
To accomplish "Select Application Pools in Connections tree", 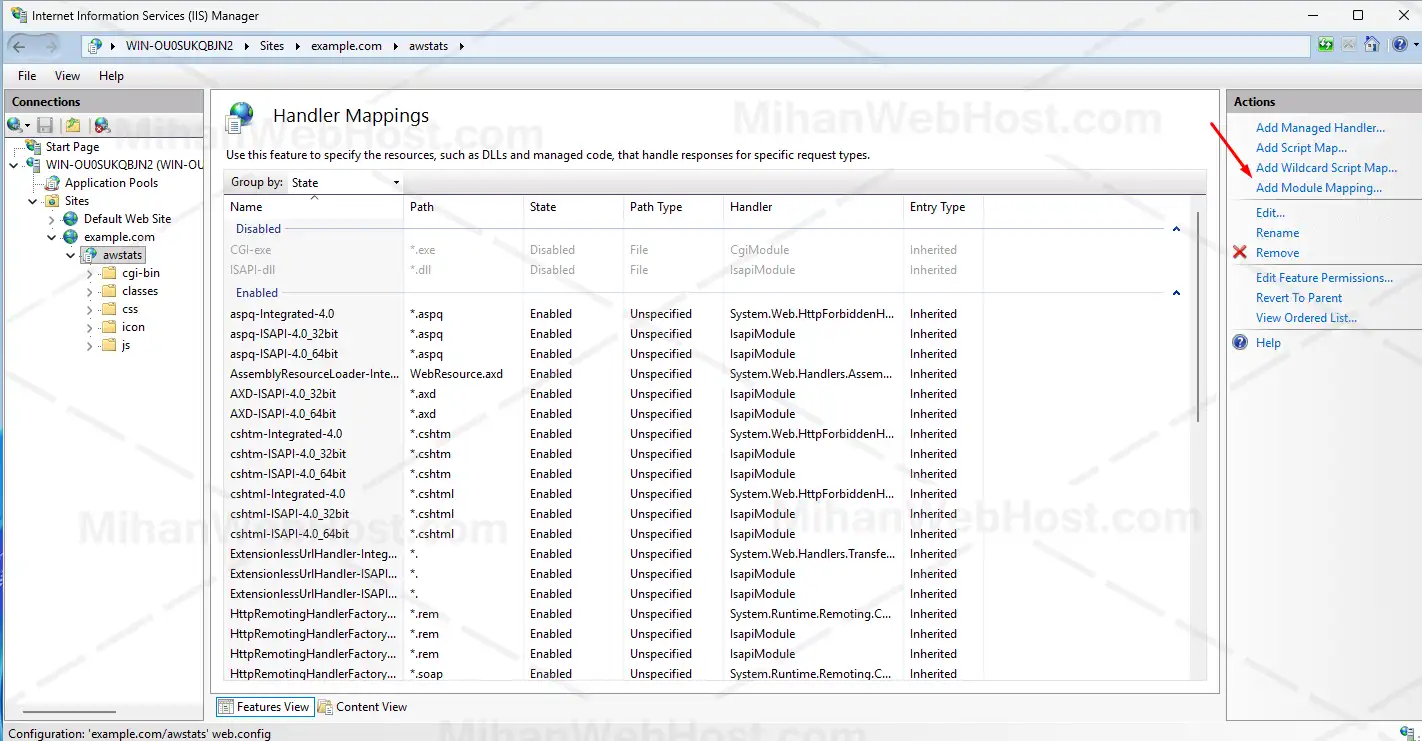I will pyautogui.click(x=111, y=183).
